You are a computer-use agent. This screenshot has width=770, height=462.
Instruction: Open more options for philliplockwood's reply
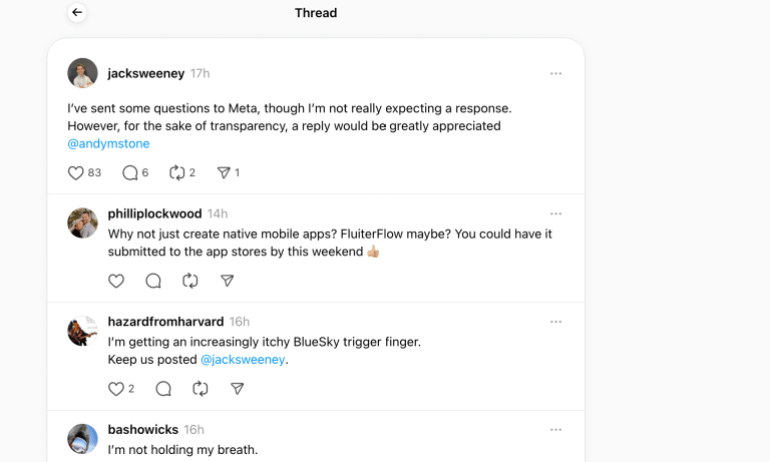pos(556,214)
